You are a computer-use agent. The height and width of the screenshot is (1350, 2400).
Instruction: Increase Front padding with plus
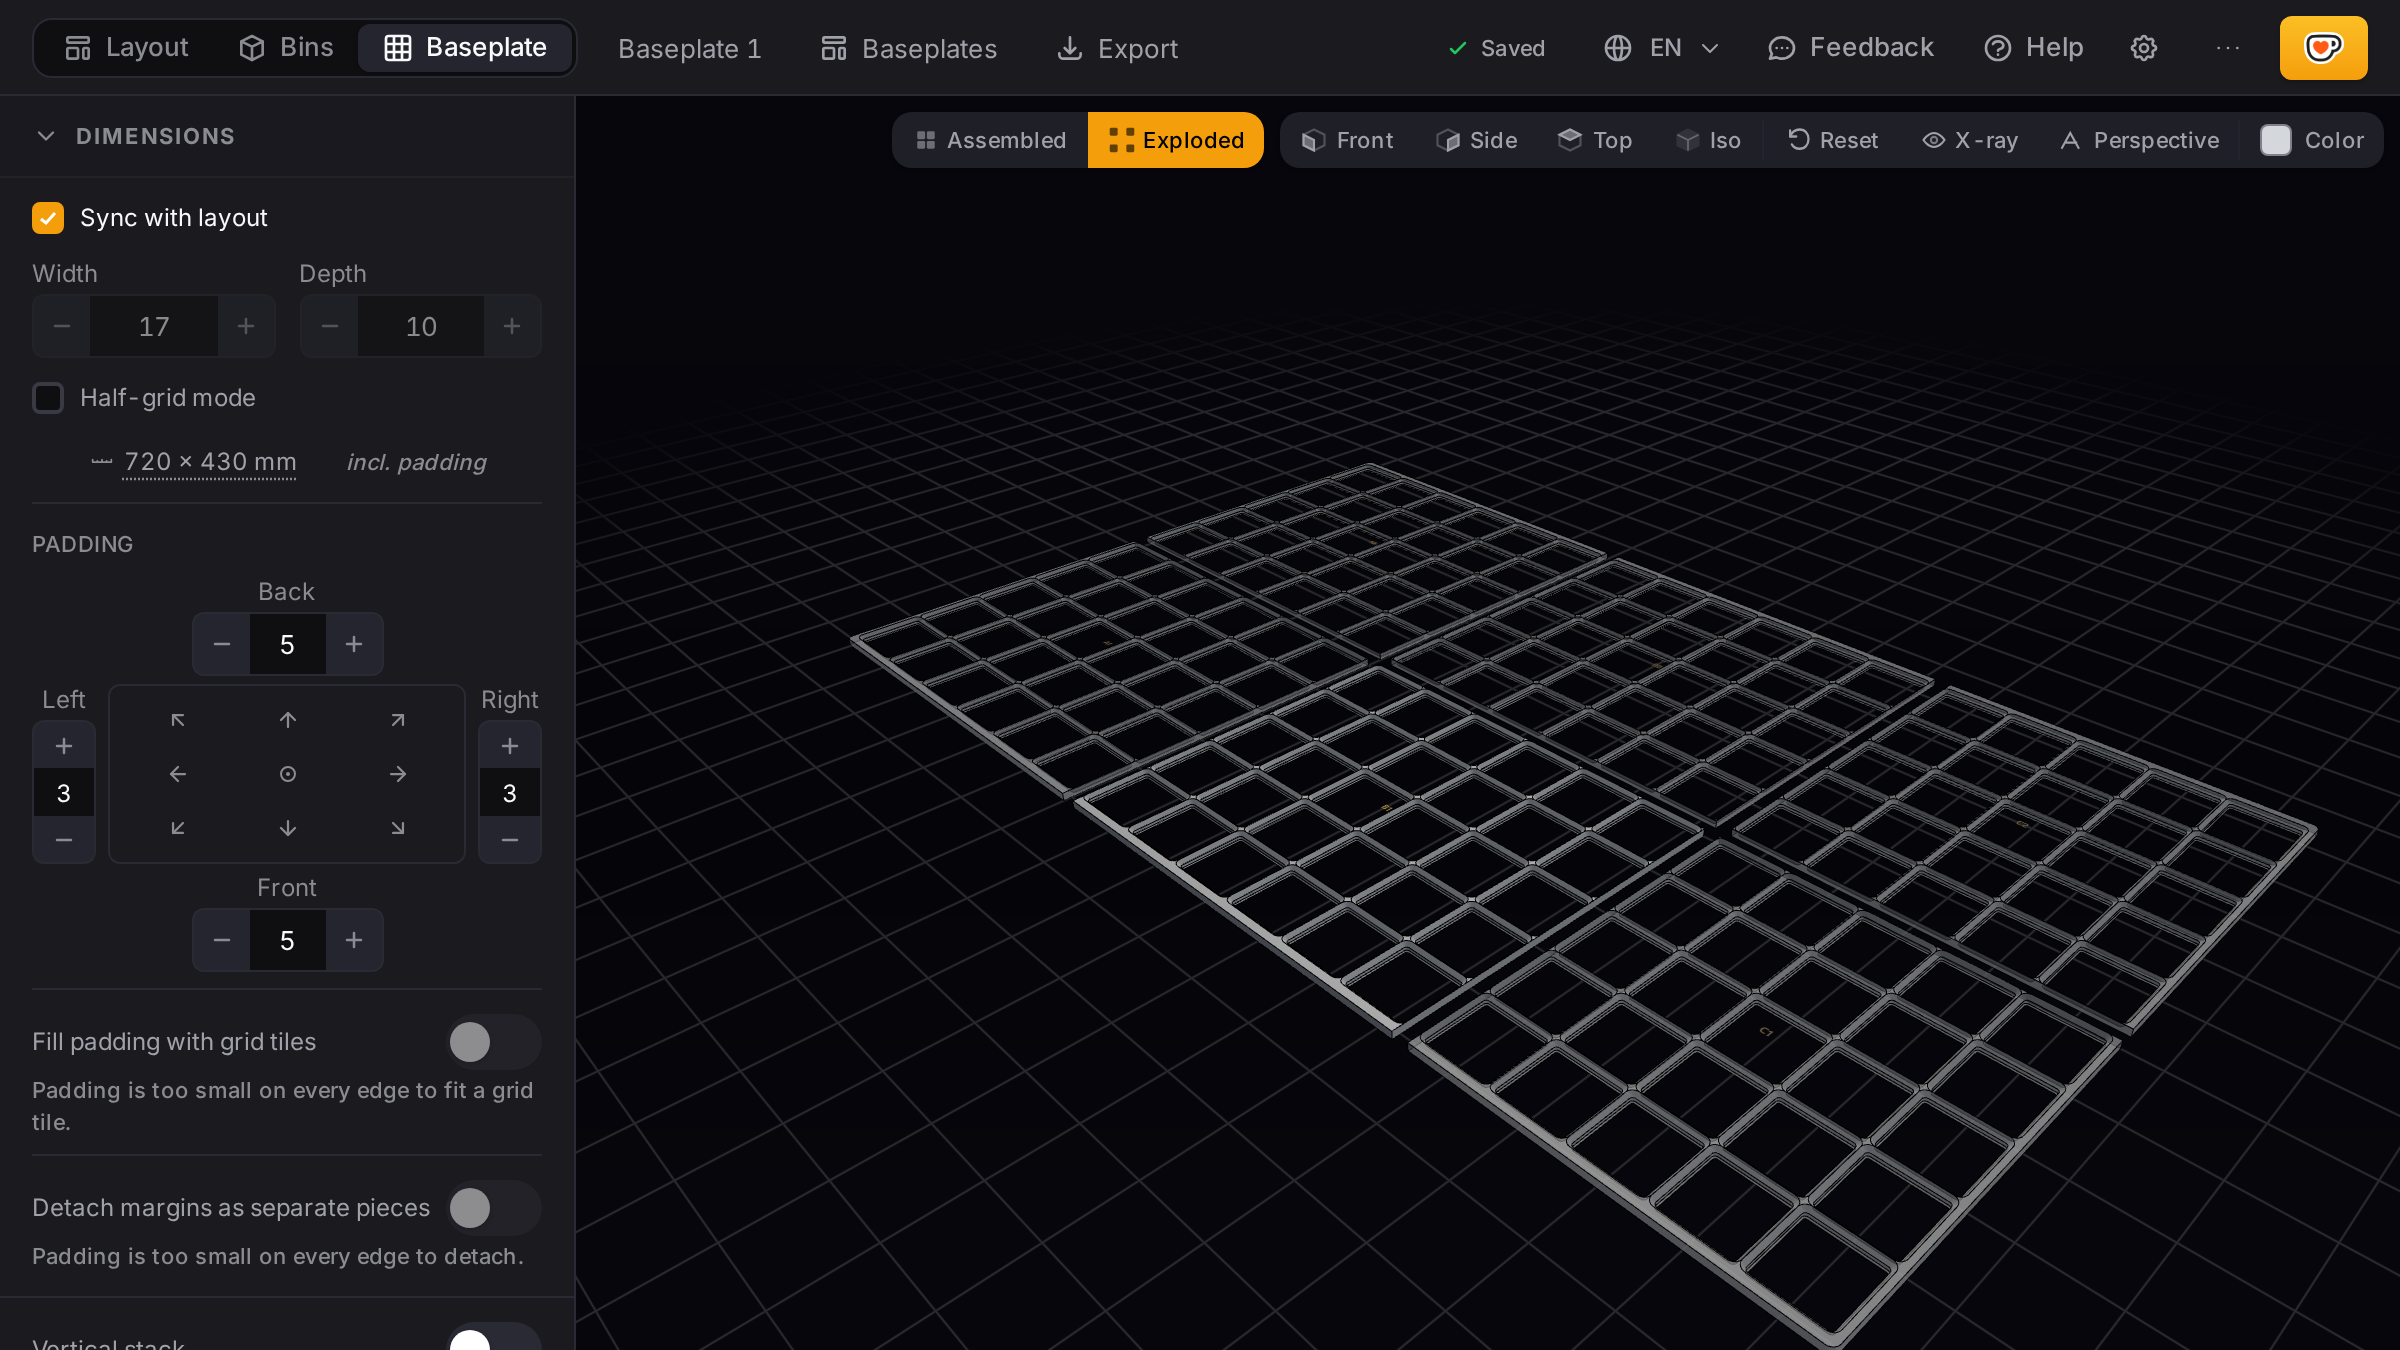(x=354, y=940)
